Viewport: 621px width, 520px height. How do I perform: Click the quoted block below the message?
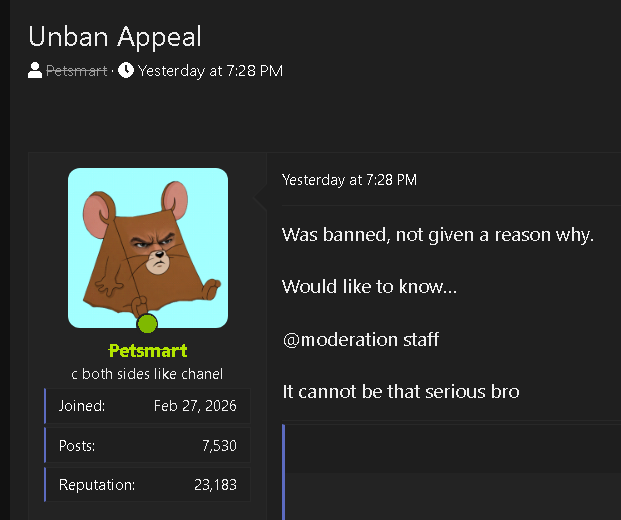451,472
